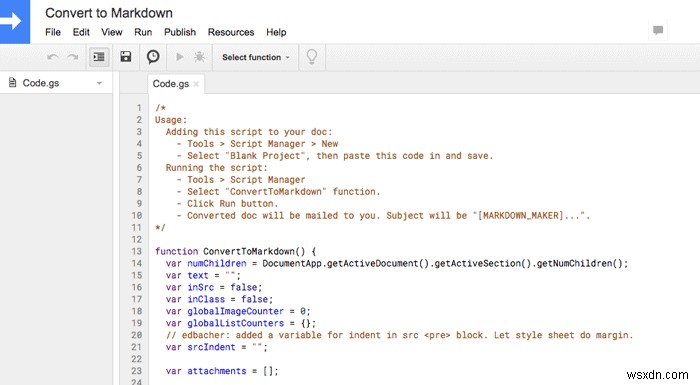Click the closing '*/' comment line
700x385 pixels.
[160, 227]
